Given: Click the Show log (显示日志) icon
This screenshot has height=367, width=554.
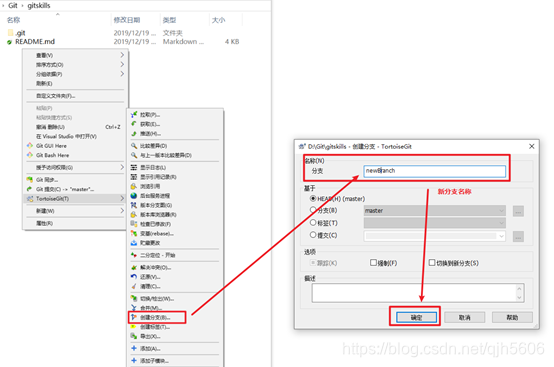Looking at the screenshot, I should pos(134,167).
